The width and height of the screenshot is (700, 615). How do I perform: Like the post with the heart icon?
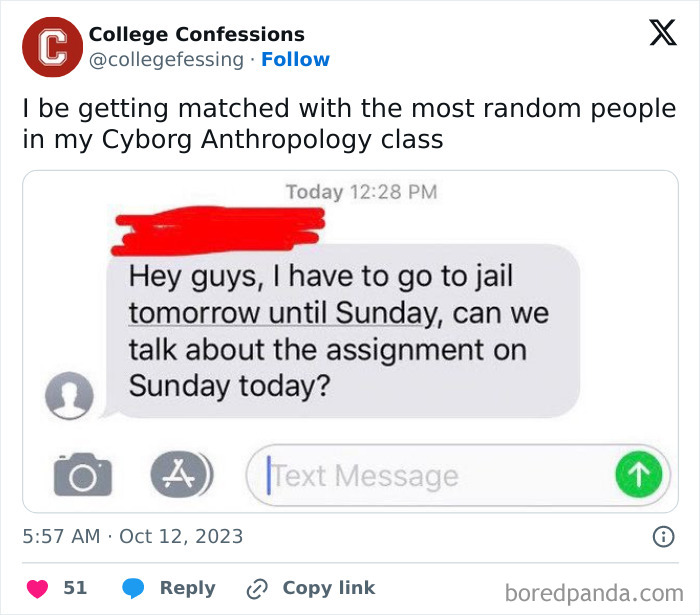click(35, 588)
